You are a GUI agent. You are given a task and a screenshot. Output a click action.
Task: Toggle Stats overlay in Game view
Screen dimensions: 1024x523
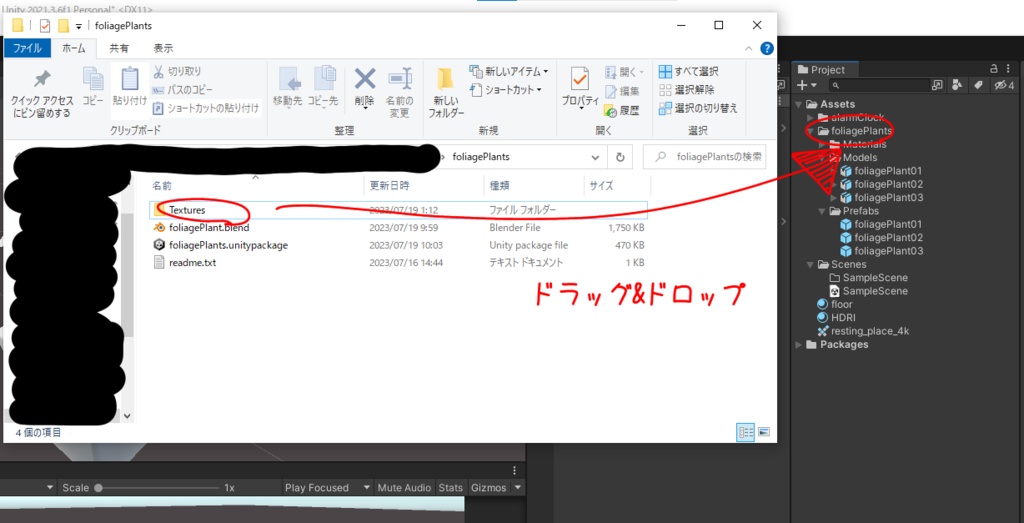click(451, 488)
